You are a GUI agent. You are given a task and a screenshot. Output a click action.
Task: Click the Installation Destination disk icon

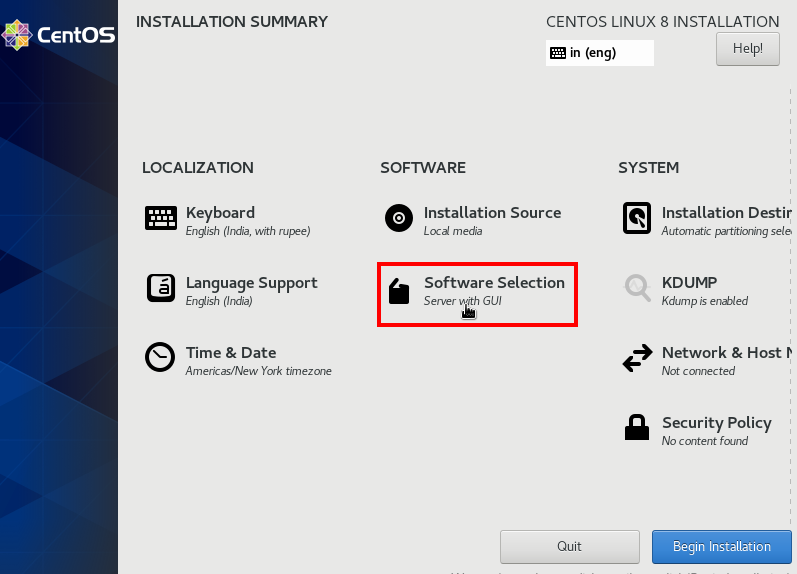(637, 218)
